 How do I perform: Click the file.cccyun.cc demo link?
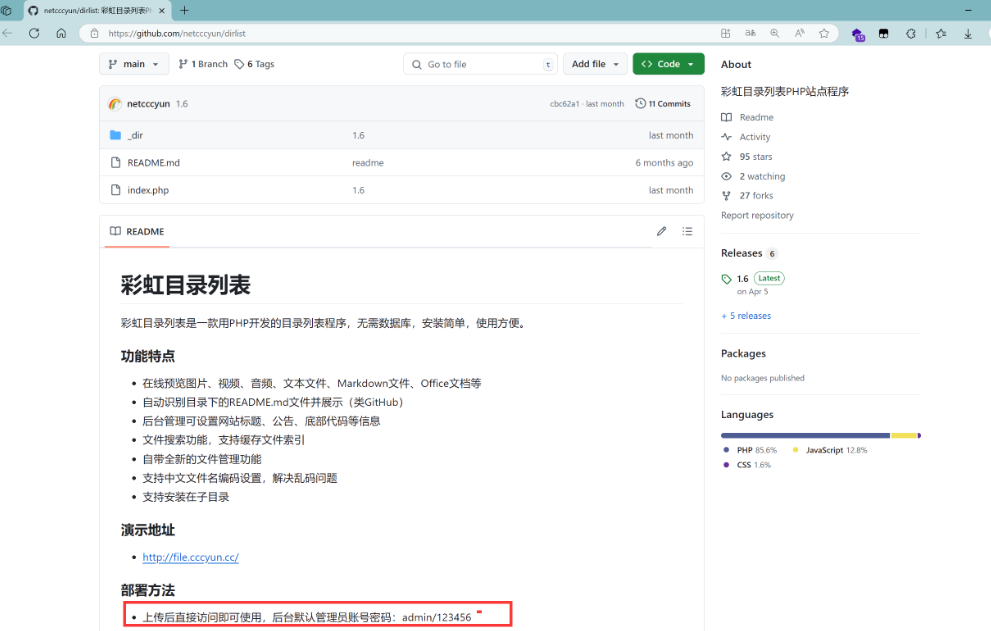(x=190, y=557)
